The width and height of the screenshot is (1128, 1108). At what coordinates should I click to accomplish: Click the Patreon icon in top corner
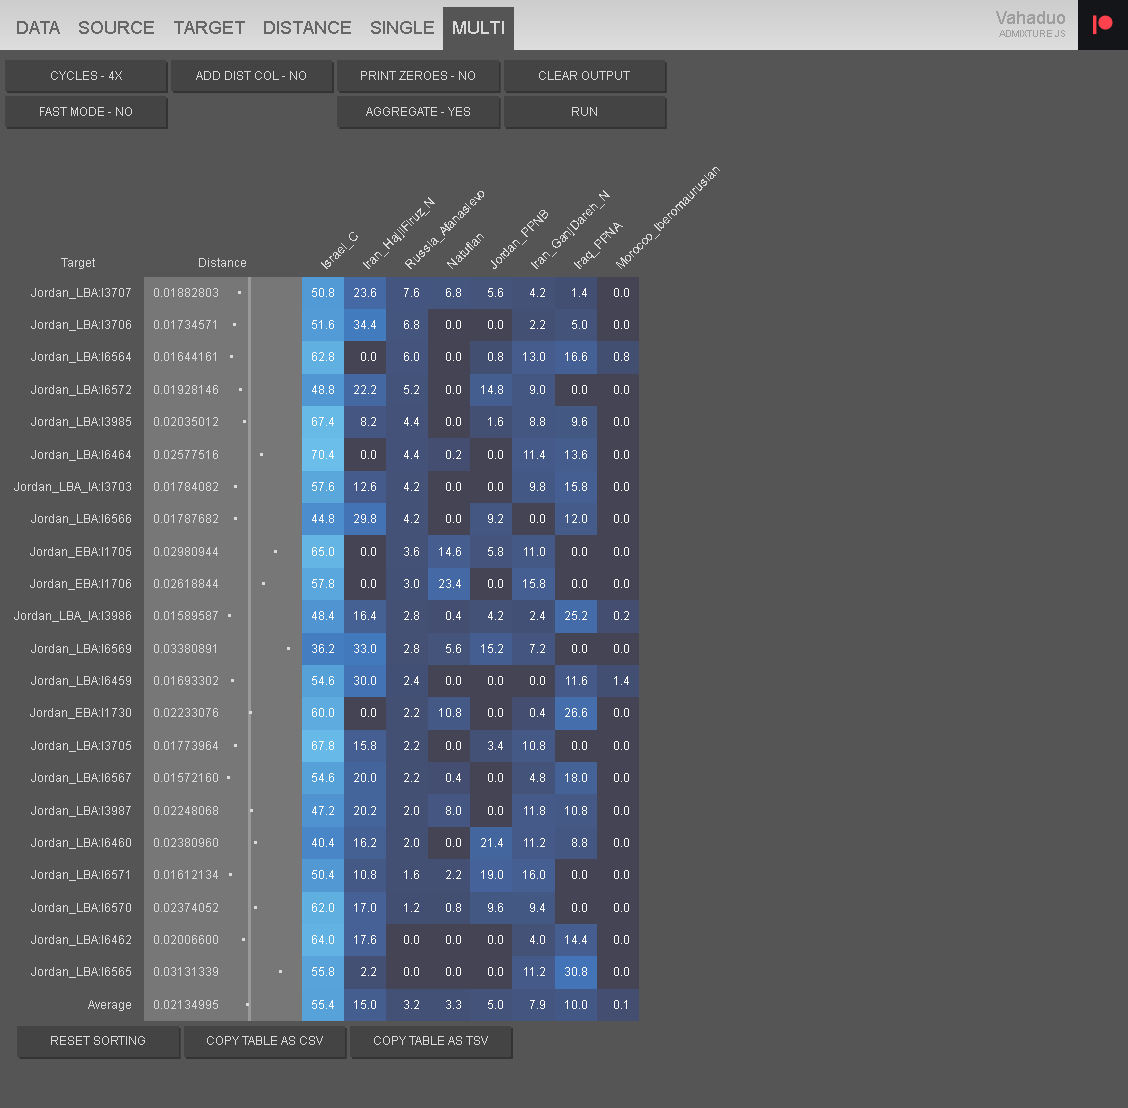[1102, 24]
